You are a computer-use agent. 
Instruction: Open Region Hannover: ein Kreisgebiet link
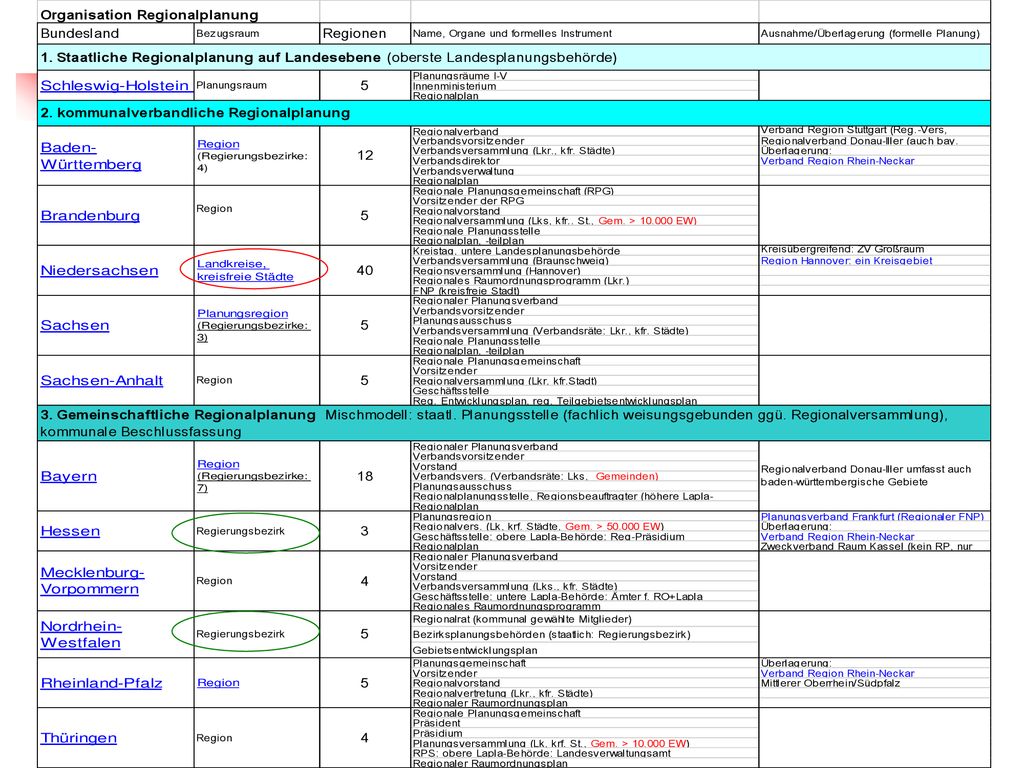pos(846,261)
